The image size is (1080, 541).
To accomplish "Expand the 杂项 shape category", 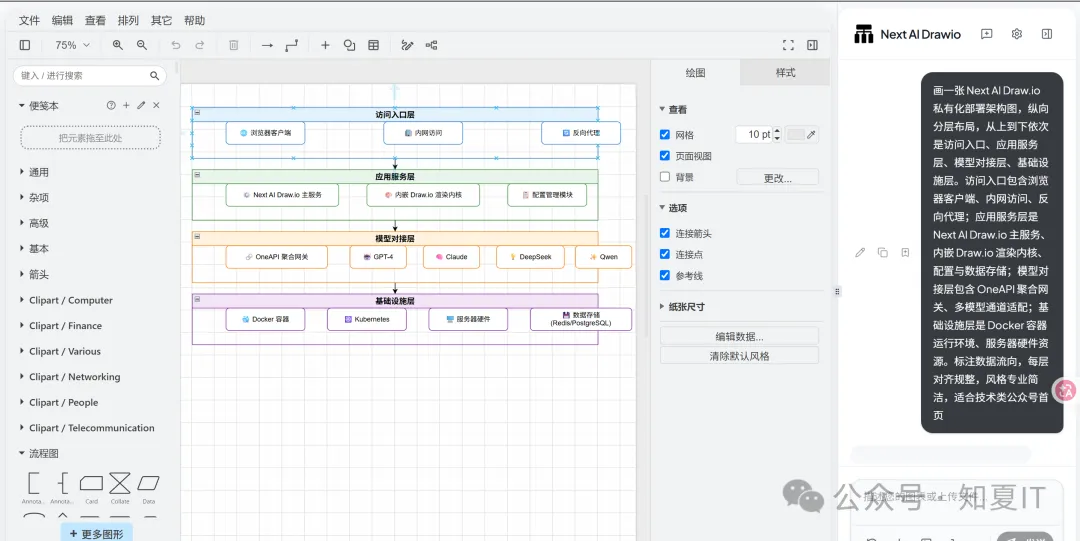I will (34, 198).
